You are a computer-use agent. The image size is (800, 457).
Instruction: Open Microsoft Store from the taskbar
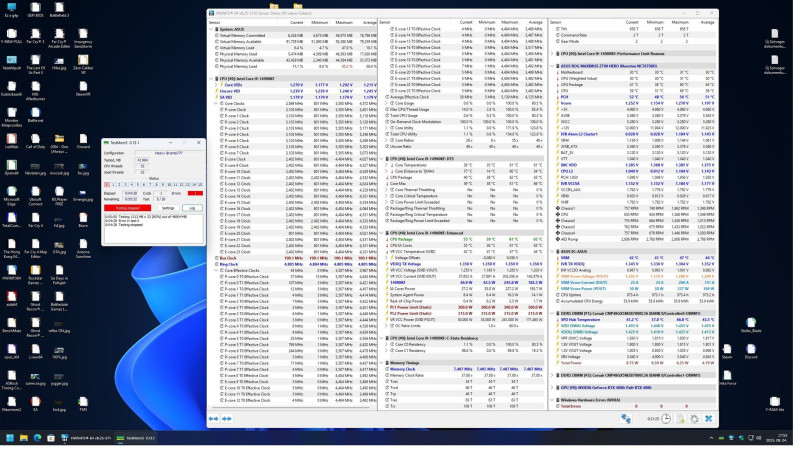[51, 438]
